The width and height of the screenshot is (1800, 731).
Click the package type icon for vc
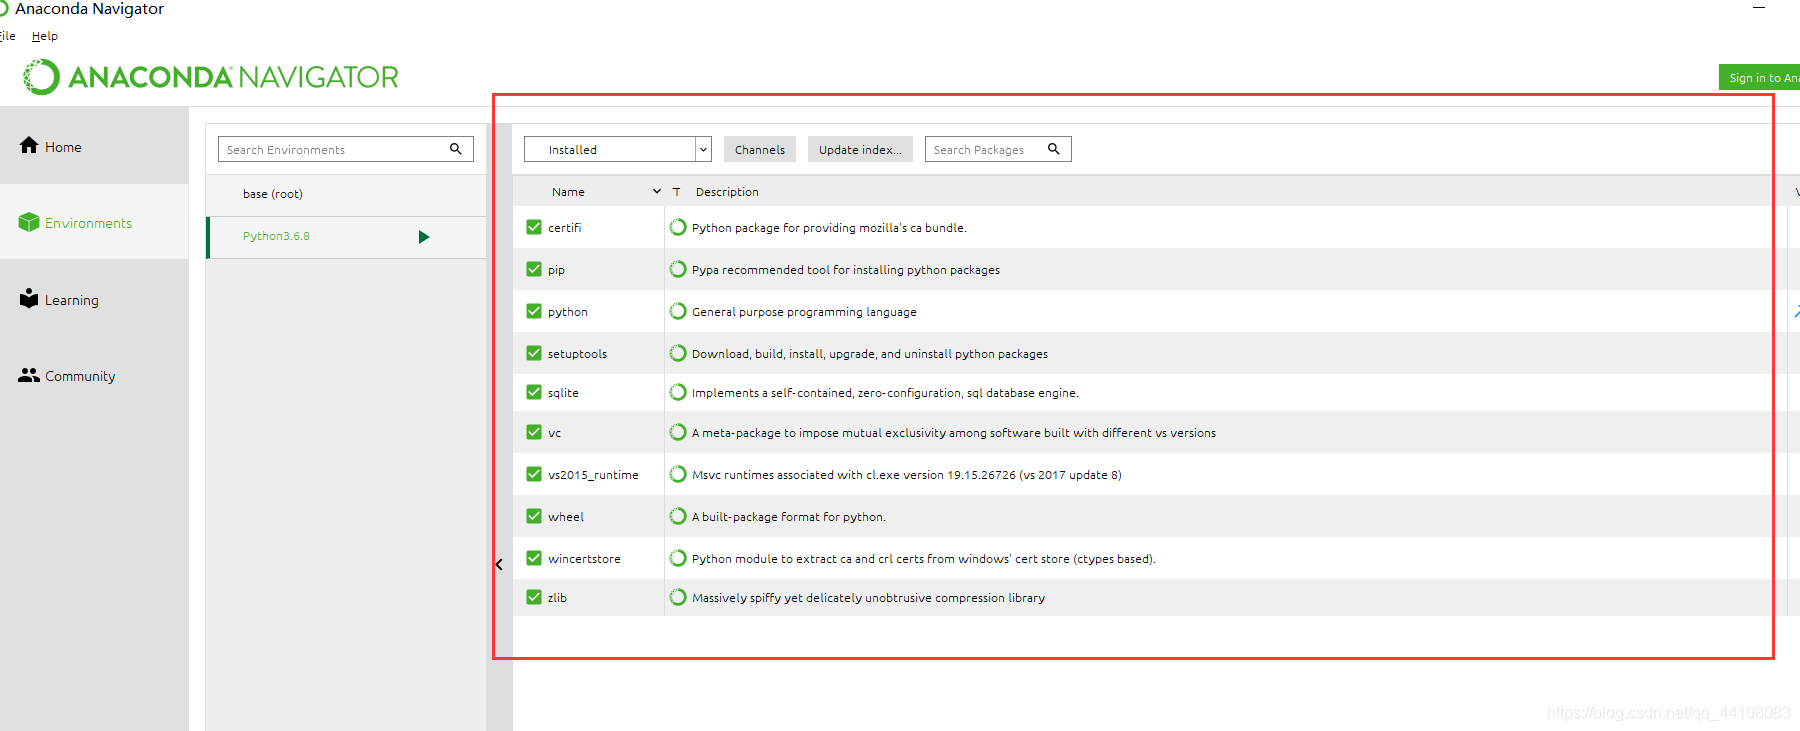point(678,432)
